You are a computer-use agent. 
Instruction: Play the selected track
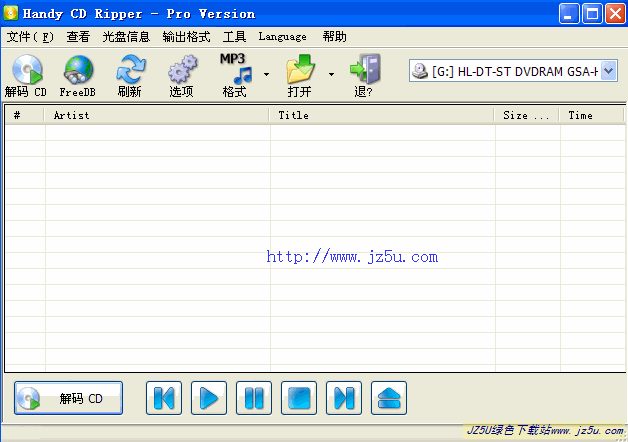coord(209,398)
